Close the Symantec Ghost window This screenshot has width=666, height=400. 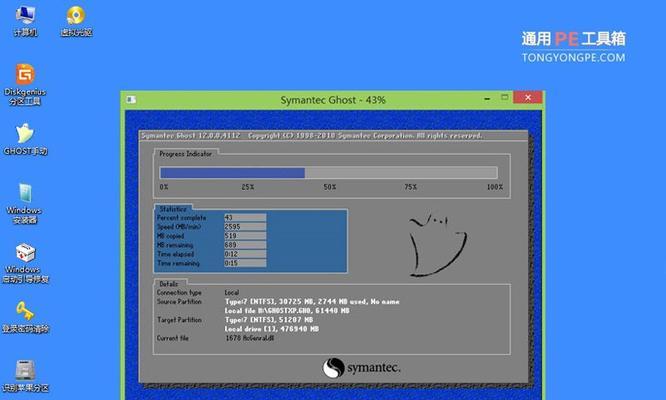pos(528,98)
